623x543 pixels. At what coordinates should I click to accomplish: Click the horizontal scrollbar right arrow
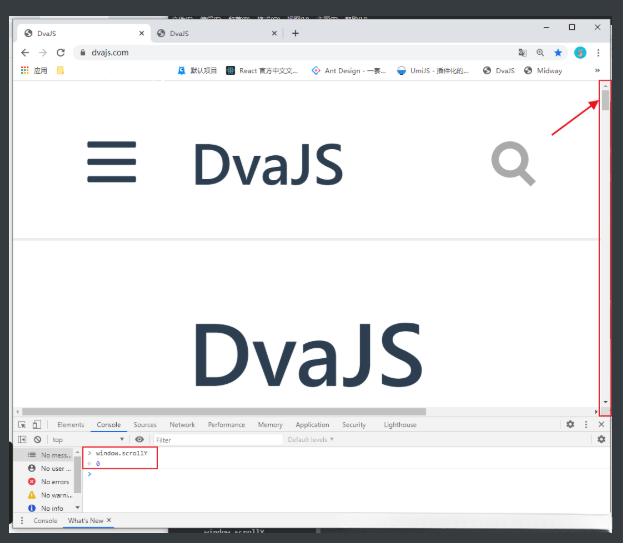[x=596, y=412]
